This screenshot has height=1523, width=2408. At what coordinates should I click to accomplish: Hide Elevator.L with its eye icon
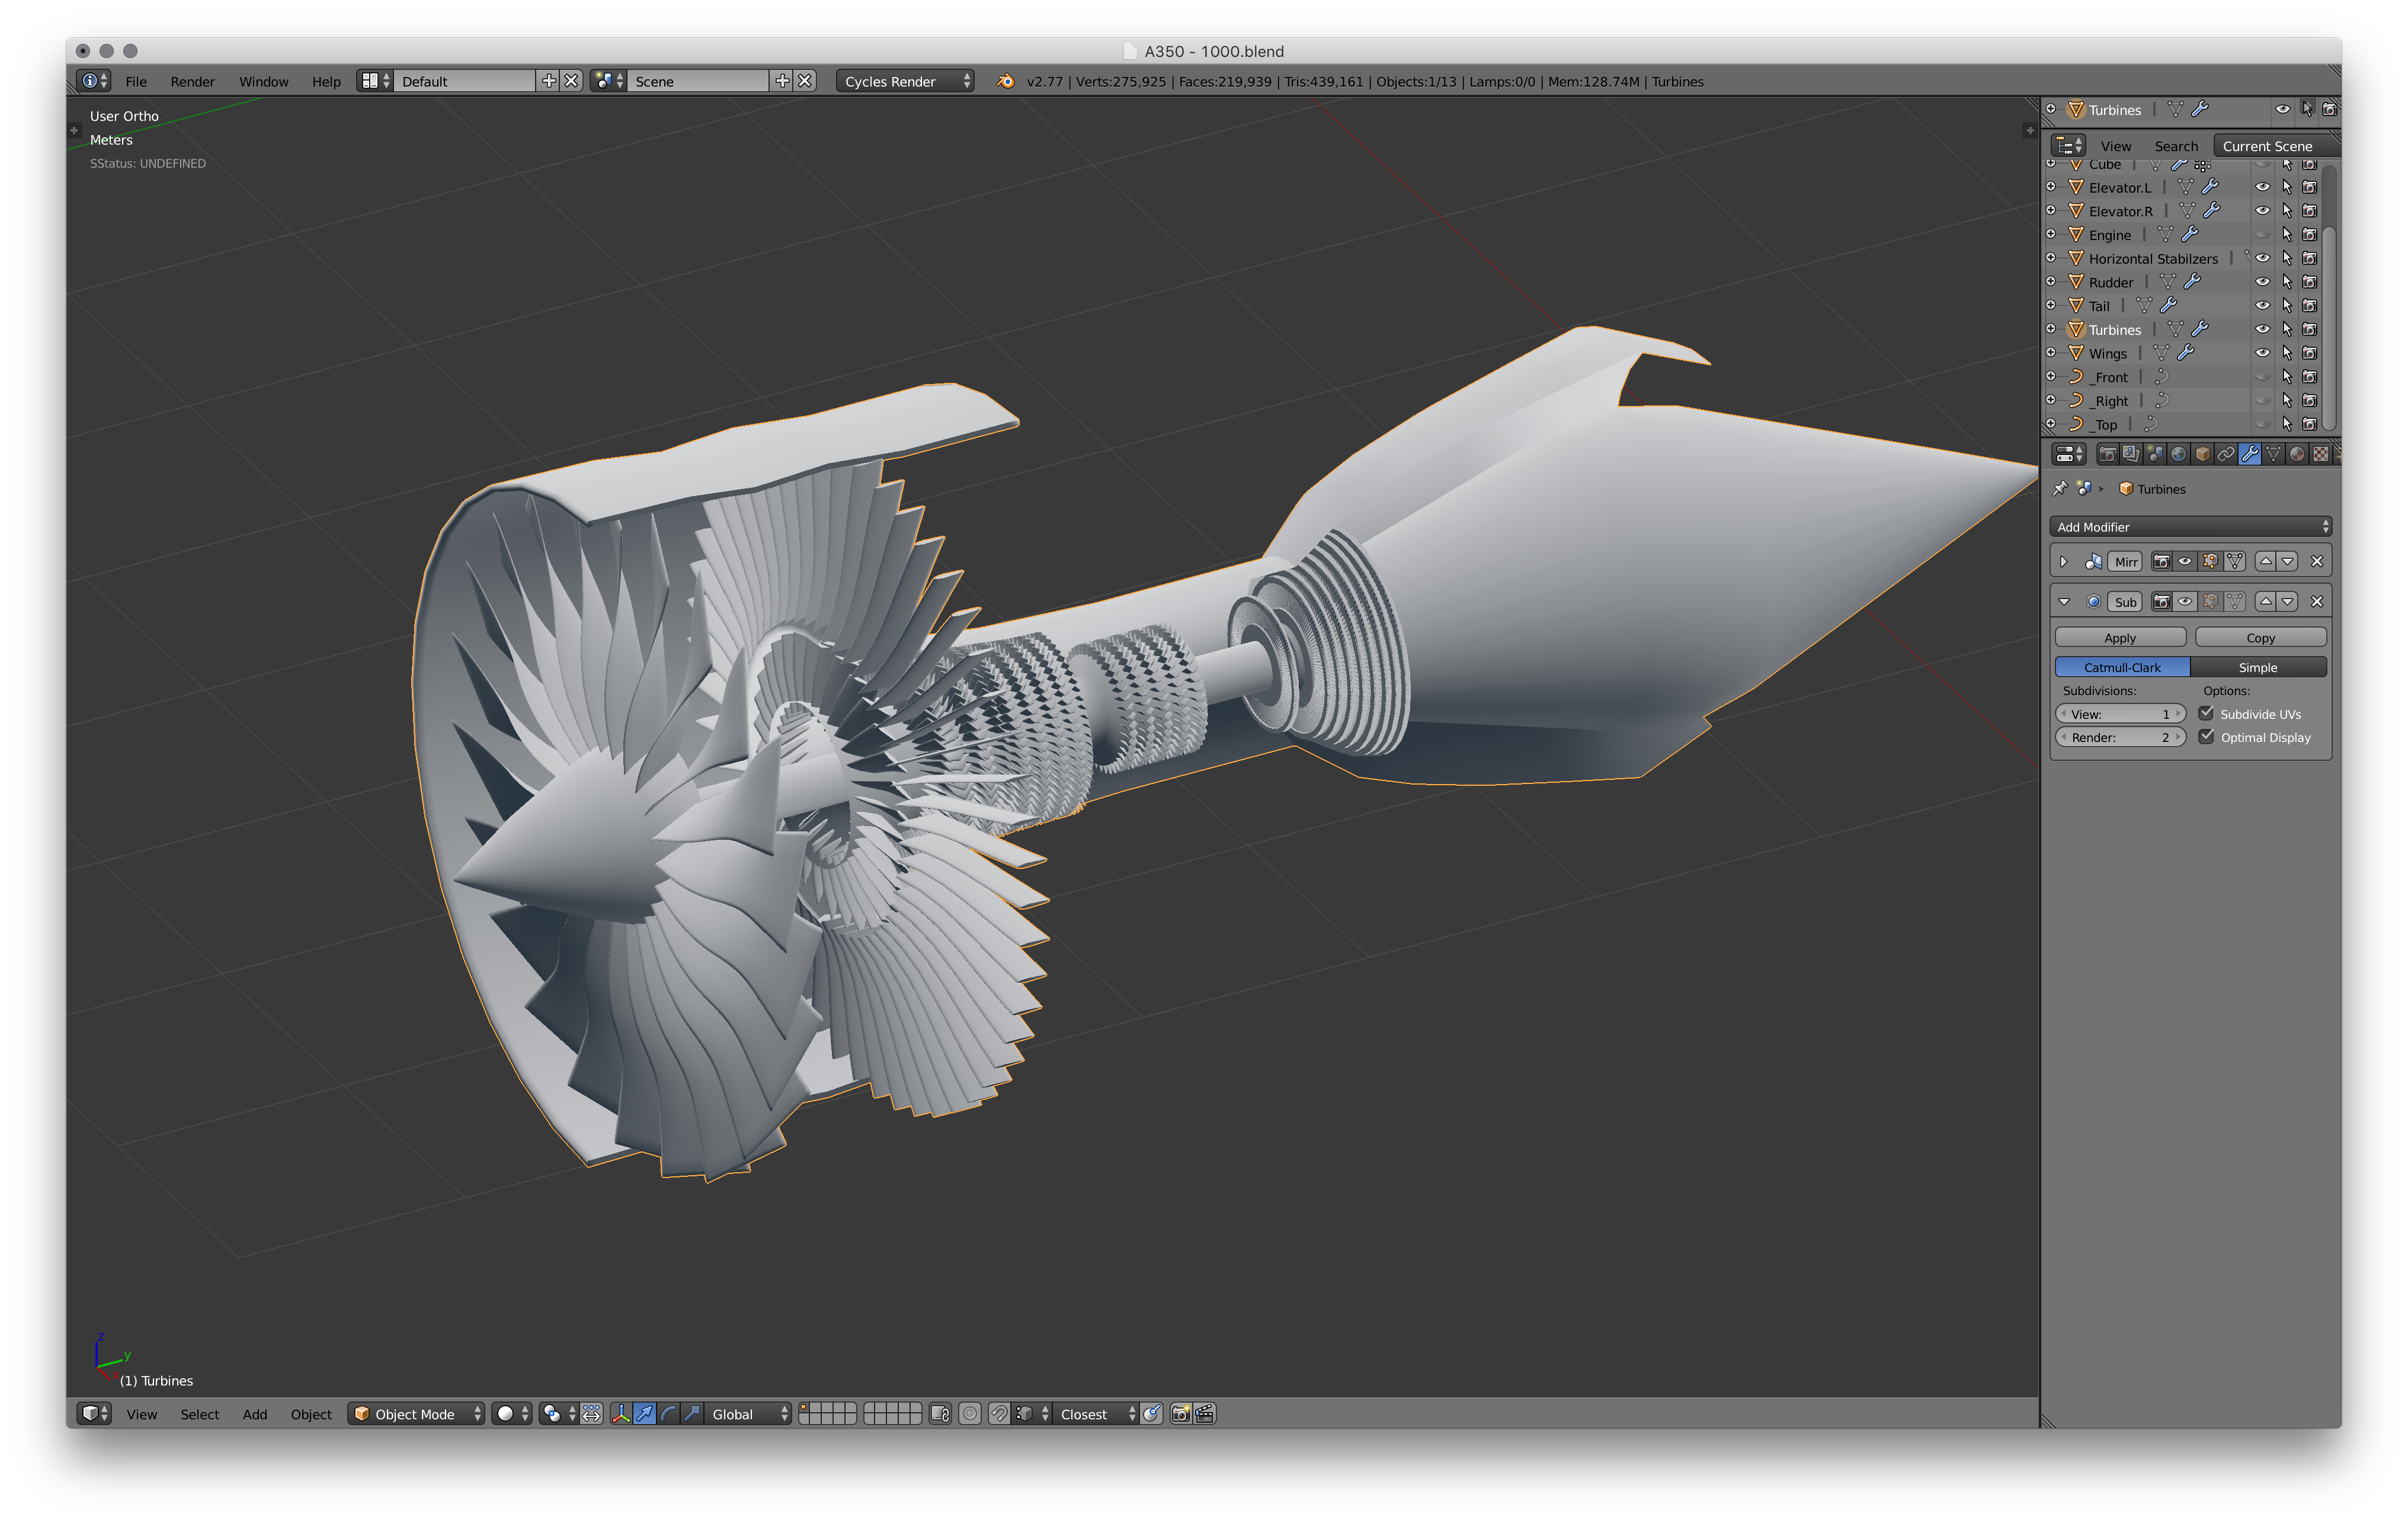pos(2263,187)
